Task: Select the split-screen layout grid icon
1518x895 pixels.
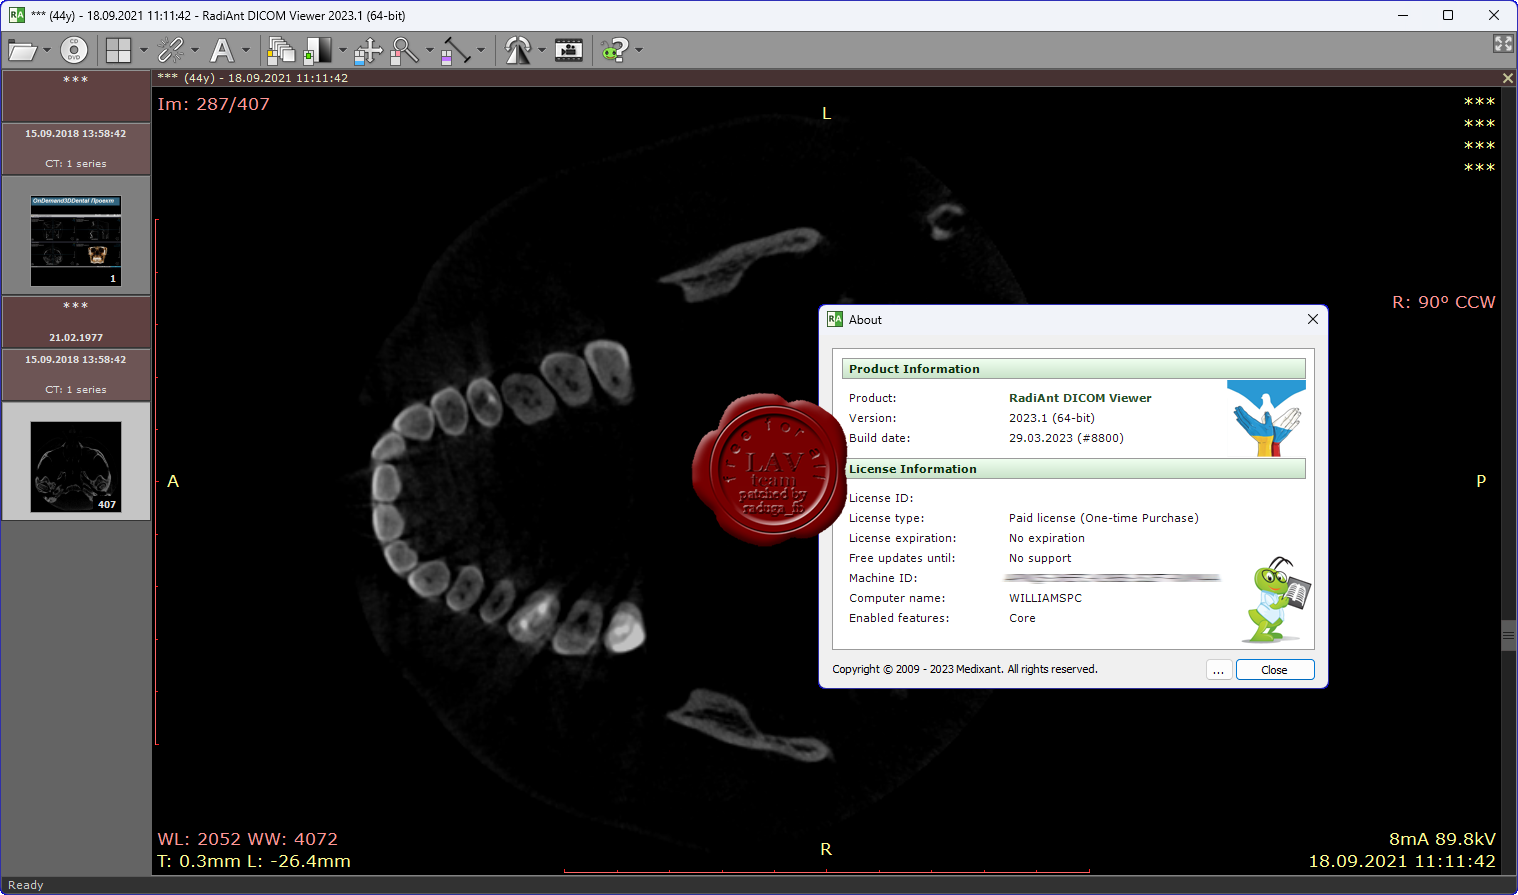Action: [x=119, y=50]
